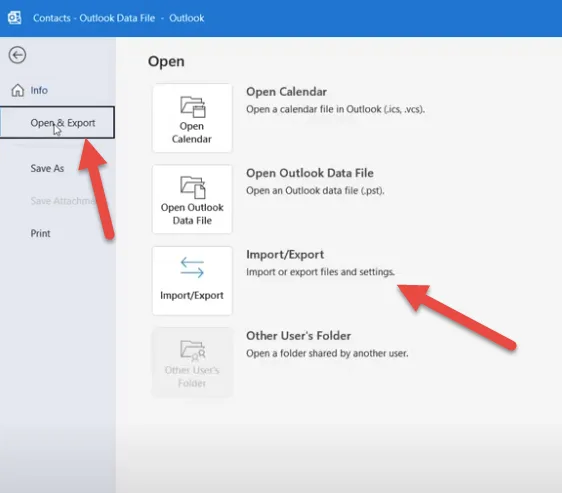Viewport: 562px width, 493px height.
Task: Click the Open Calendar tile button
Action: [192, 118]
